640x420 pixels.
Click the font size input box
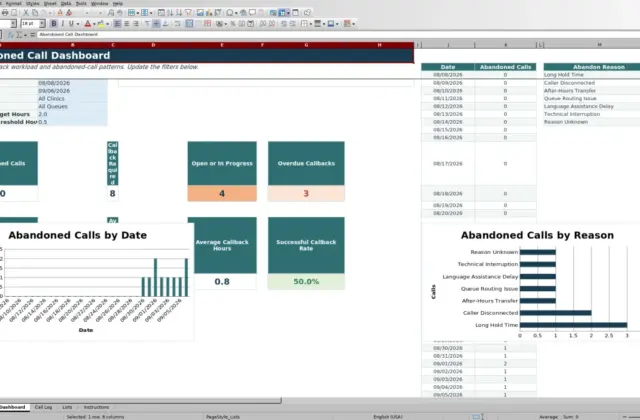coord(30,24)
